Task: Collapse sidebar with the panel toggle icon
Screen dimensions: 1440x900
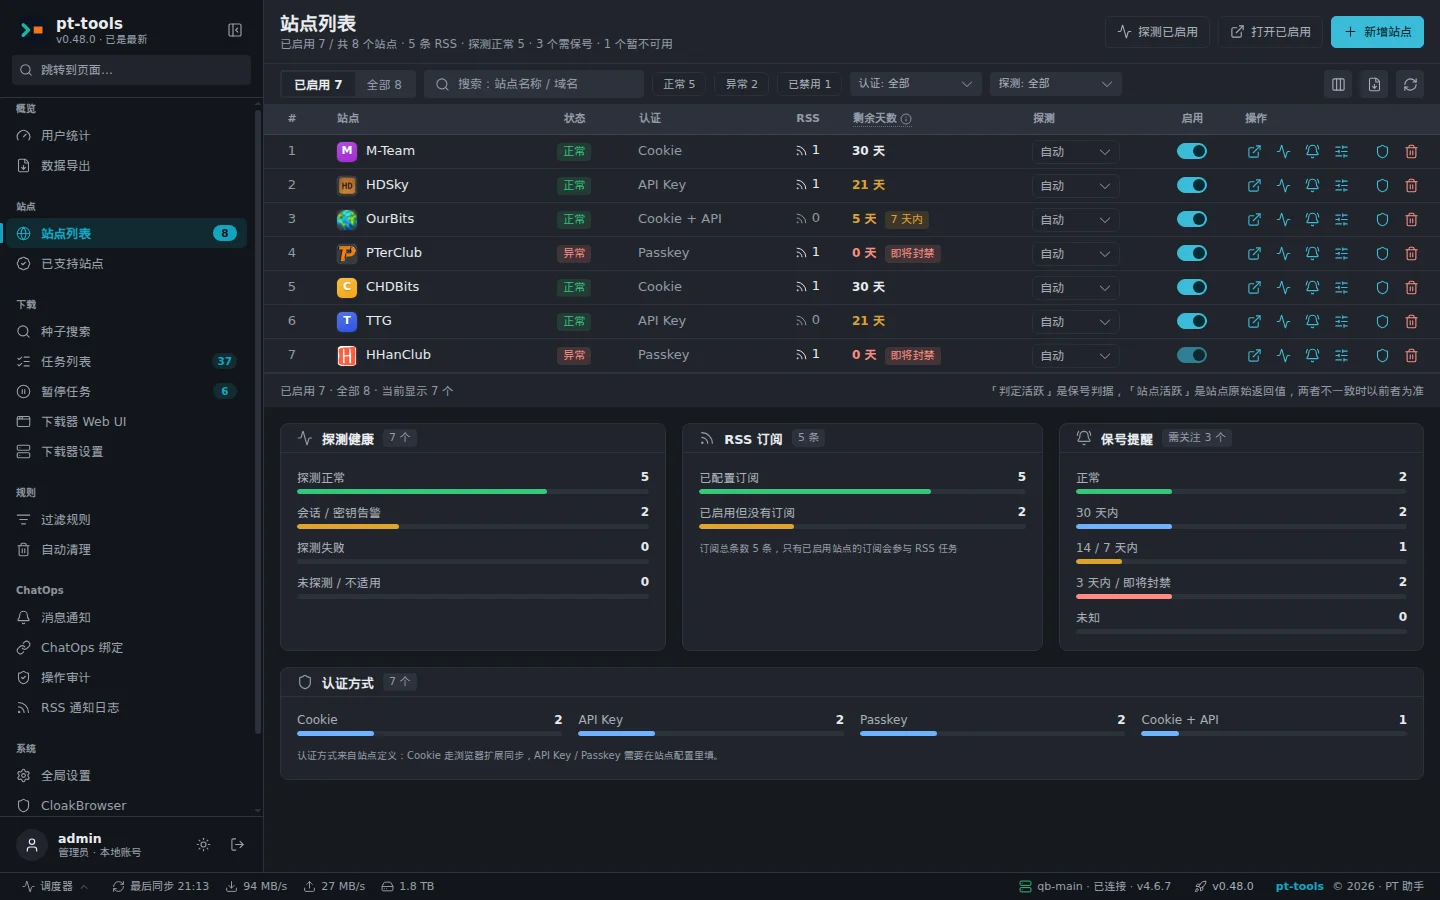Action: click(235, 30)
